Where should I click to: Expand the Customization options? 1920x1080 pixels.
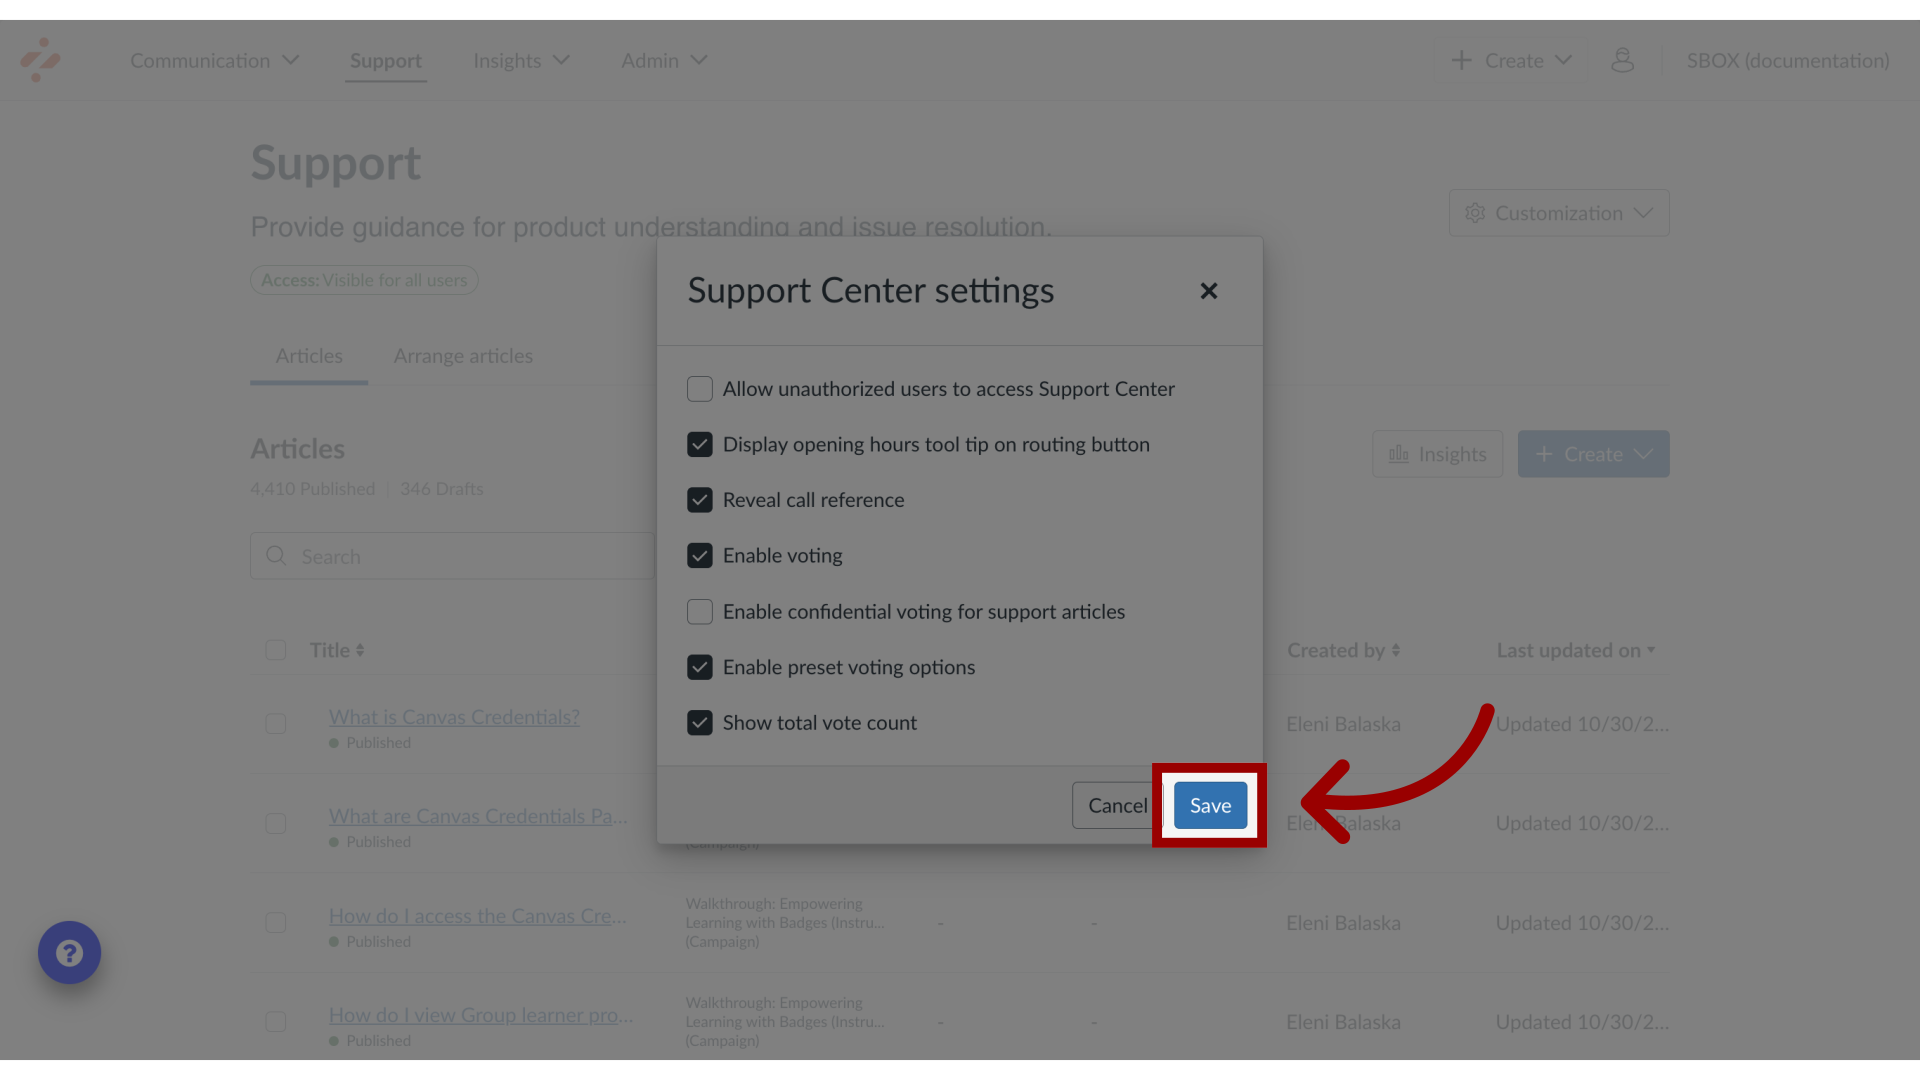pyautogui.click(x=1559, y=212)
